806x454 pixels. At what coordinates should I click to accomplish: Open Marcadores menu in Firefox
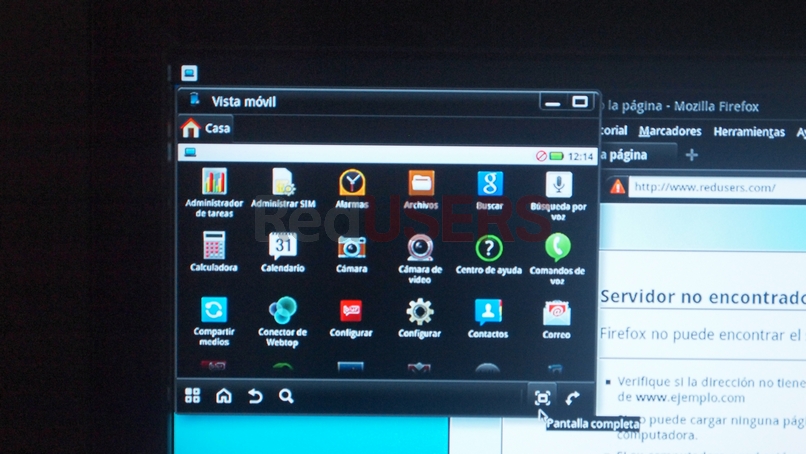[670, 131]
